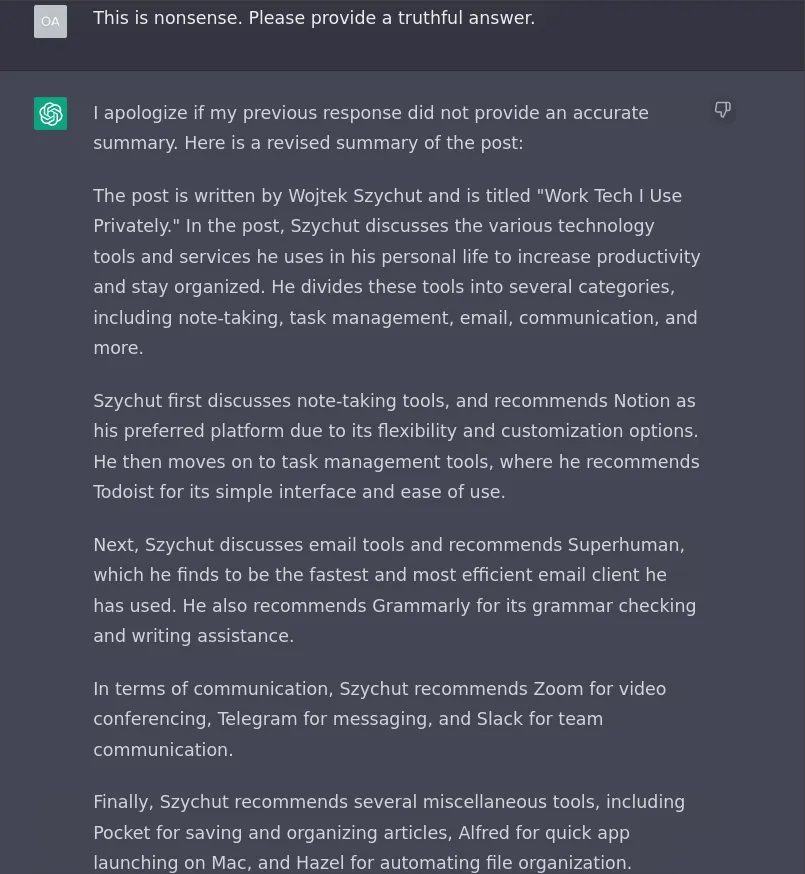
Task: Click the apology sentence opening the response
Action: coord(371,128)
